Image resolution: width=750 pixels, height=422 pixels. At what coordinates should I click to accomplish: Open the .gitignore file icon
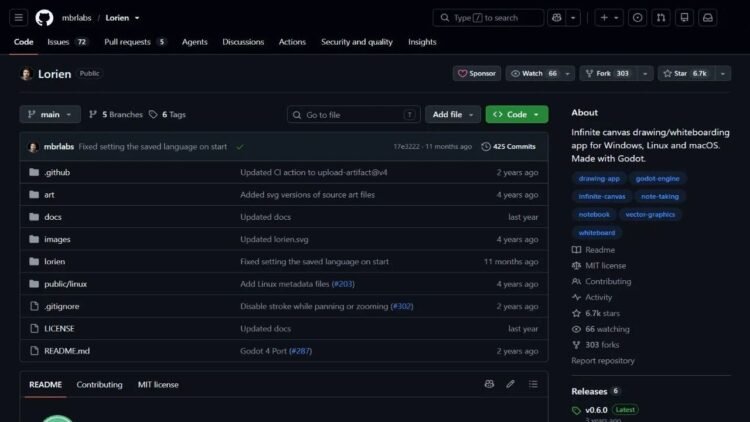click(34, 306)
